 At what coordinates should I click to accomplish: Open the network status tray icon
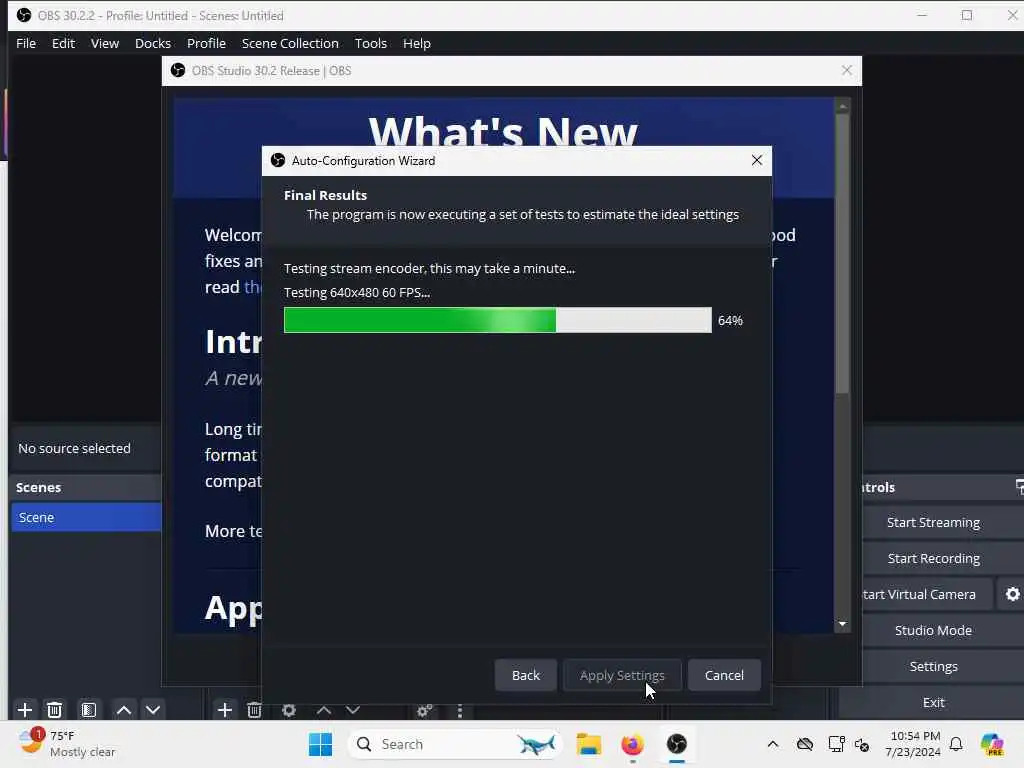(x=836, y=744)
